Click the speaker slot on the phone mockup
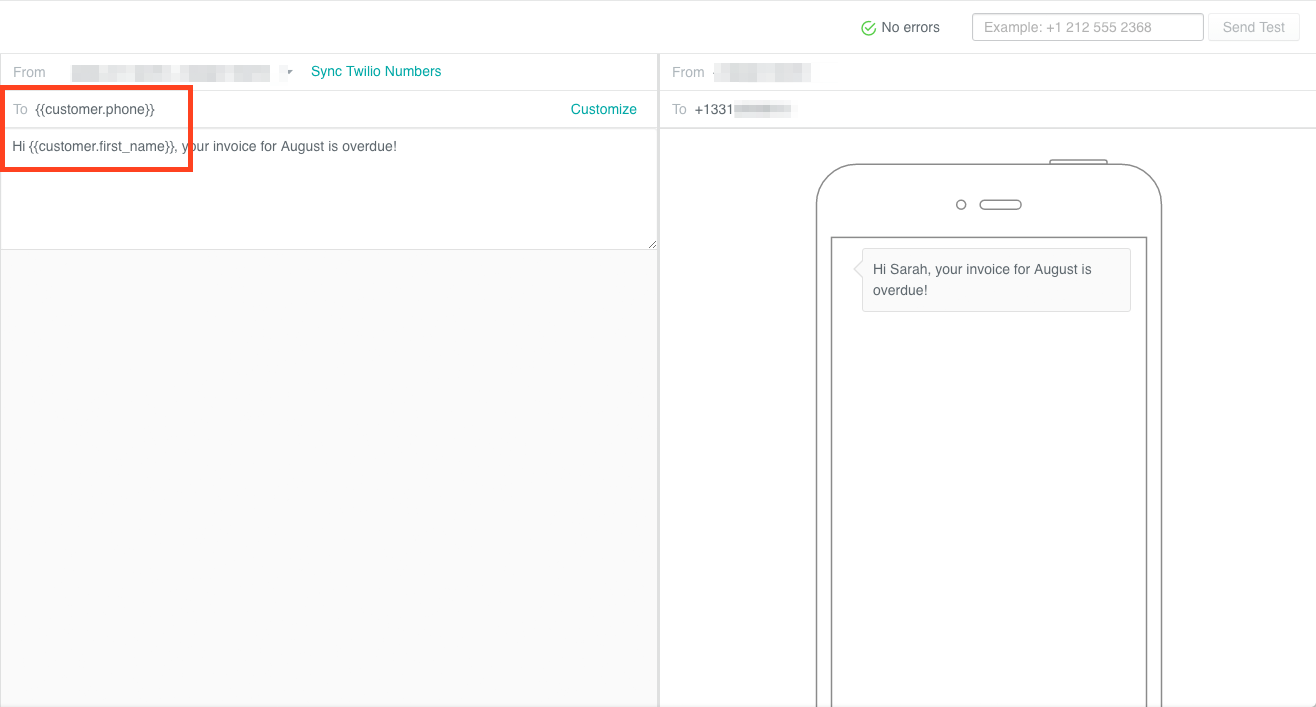The height and width of the screenshot is (707, 1316). 1001,204
